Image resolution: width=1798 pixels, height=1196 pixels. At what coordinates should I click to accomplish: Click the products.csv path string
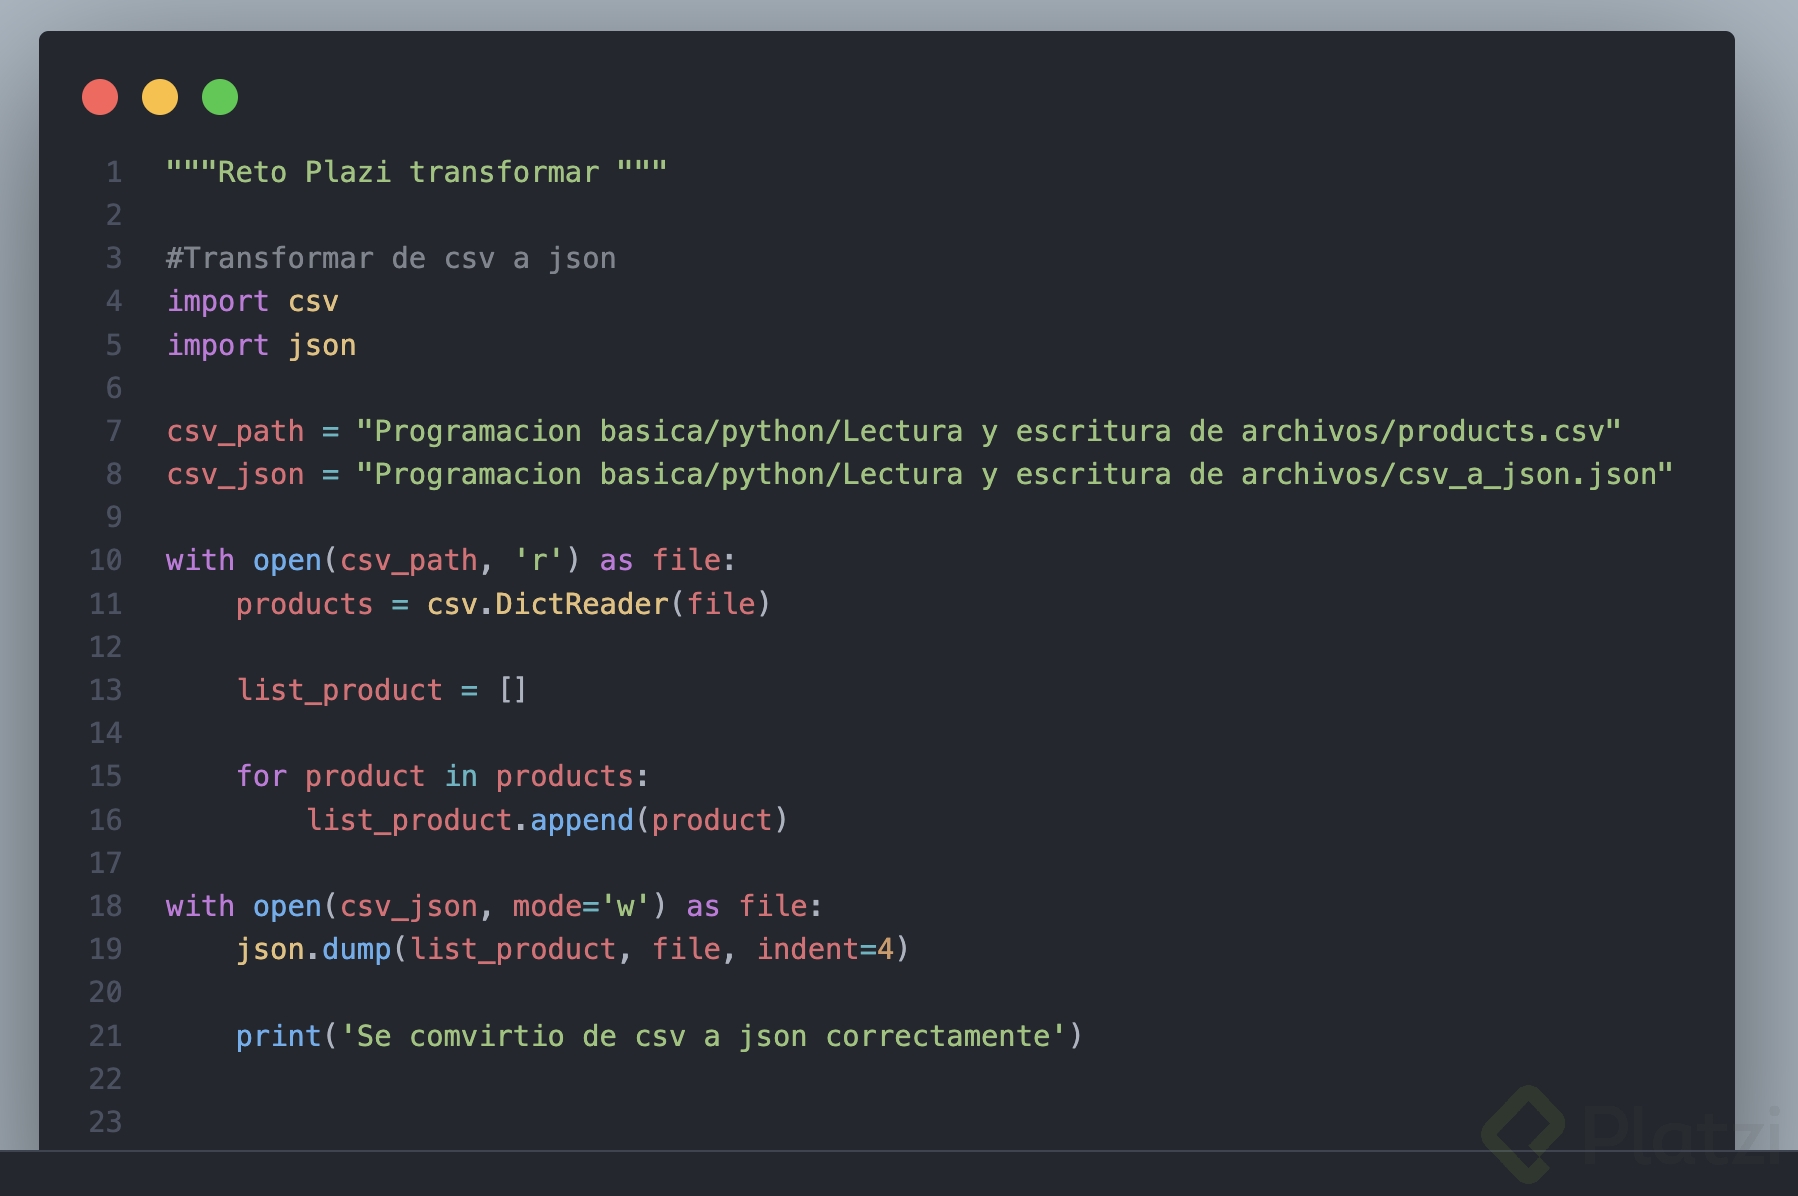click(988, 431)
